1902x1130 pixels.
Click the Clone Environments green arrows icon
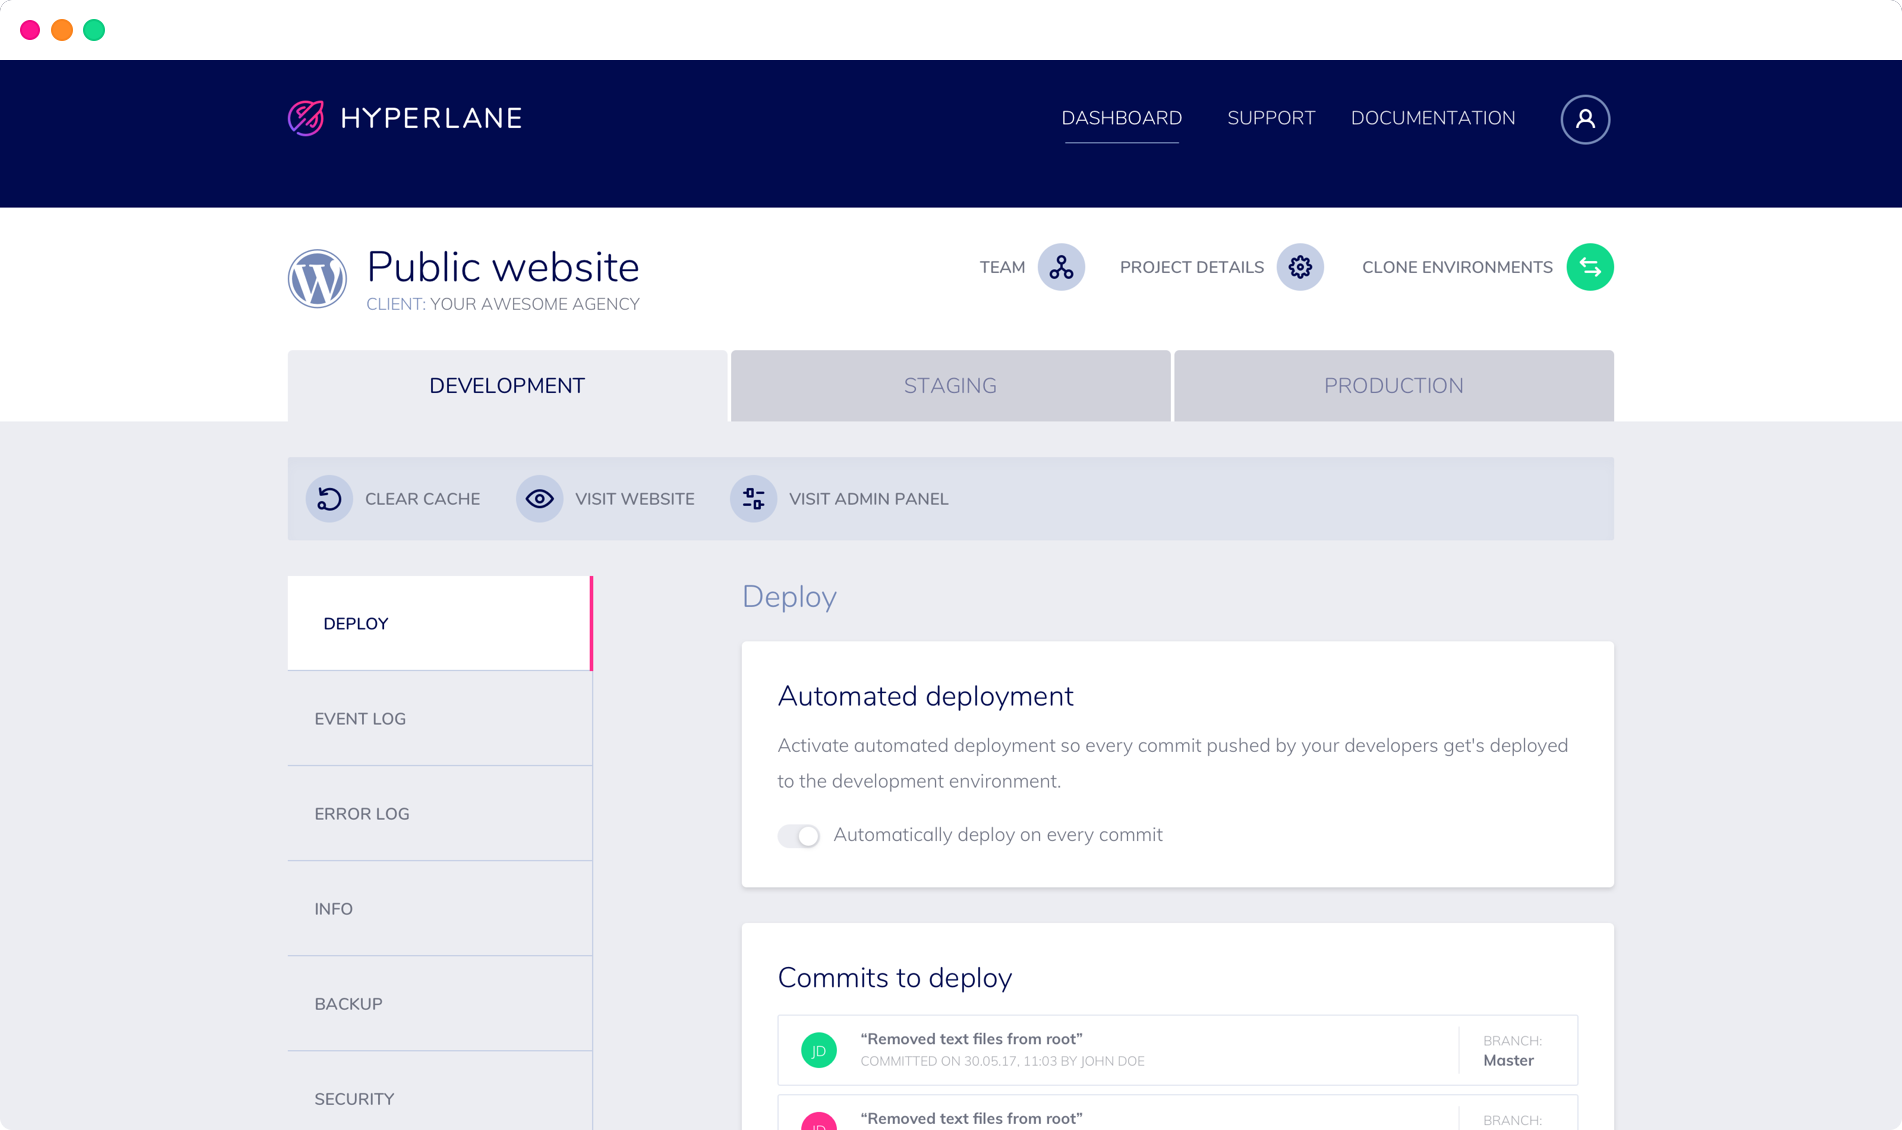(x=1590, y=267)
